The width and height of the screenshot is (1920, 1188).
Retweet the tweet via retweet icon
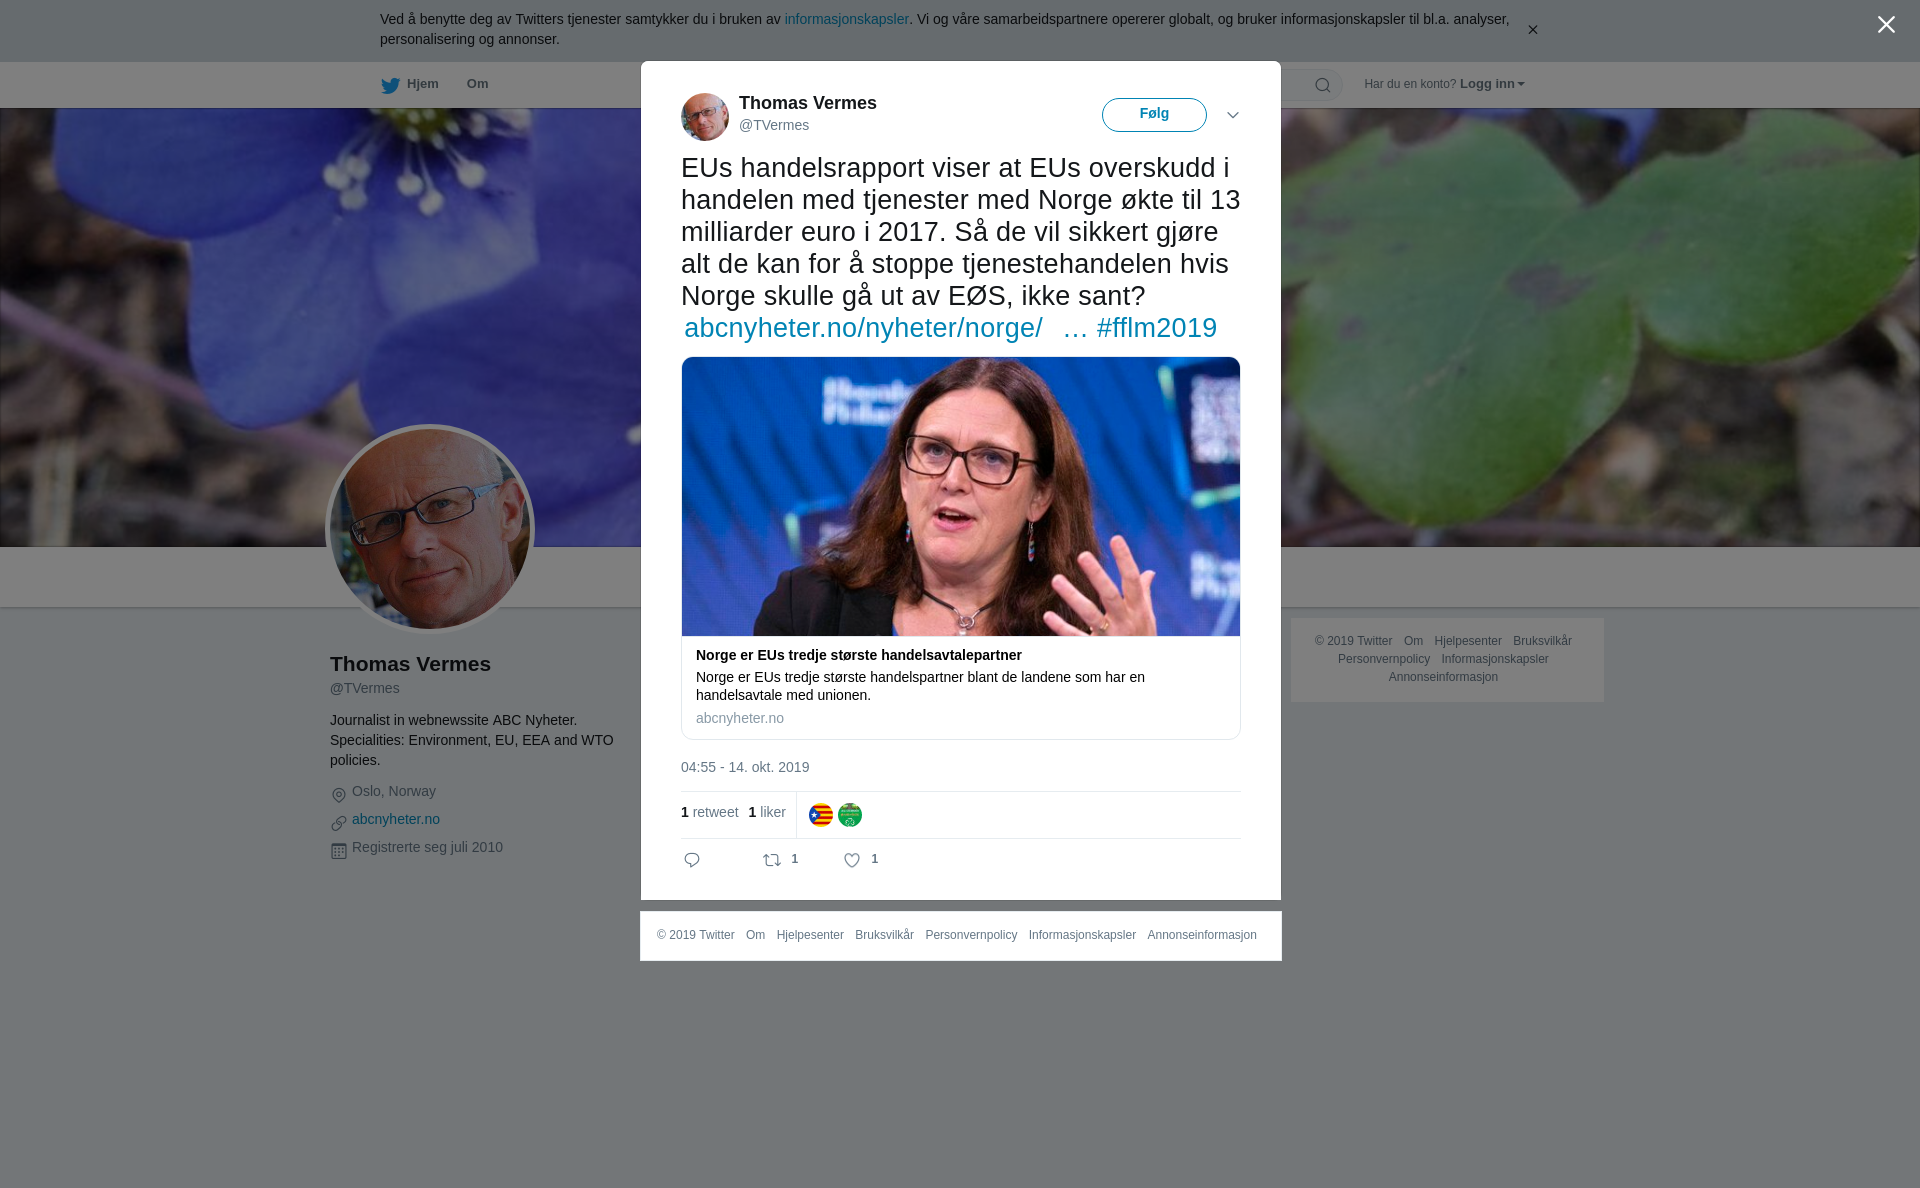(x=772, y=860)
